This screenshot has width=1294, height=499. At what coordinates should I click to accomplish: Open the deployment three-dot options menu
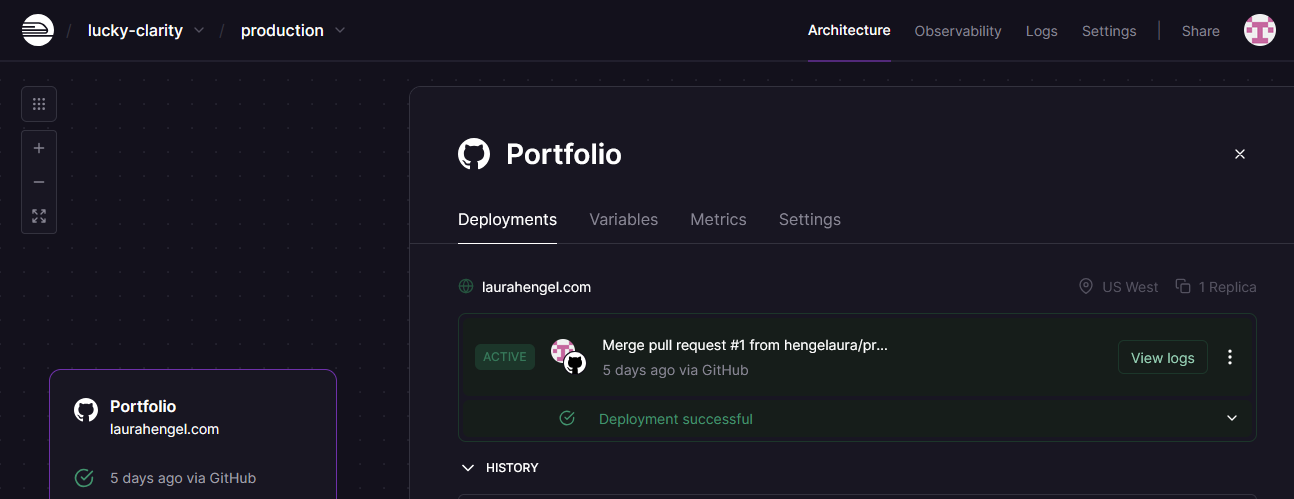(1230, 357)
